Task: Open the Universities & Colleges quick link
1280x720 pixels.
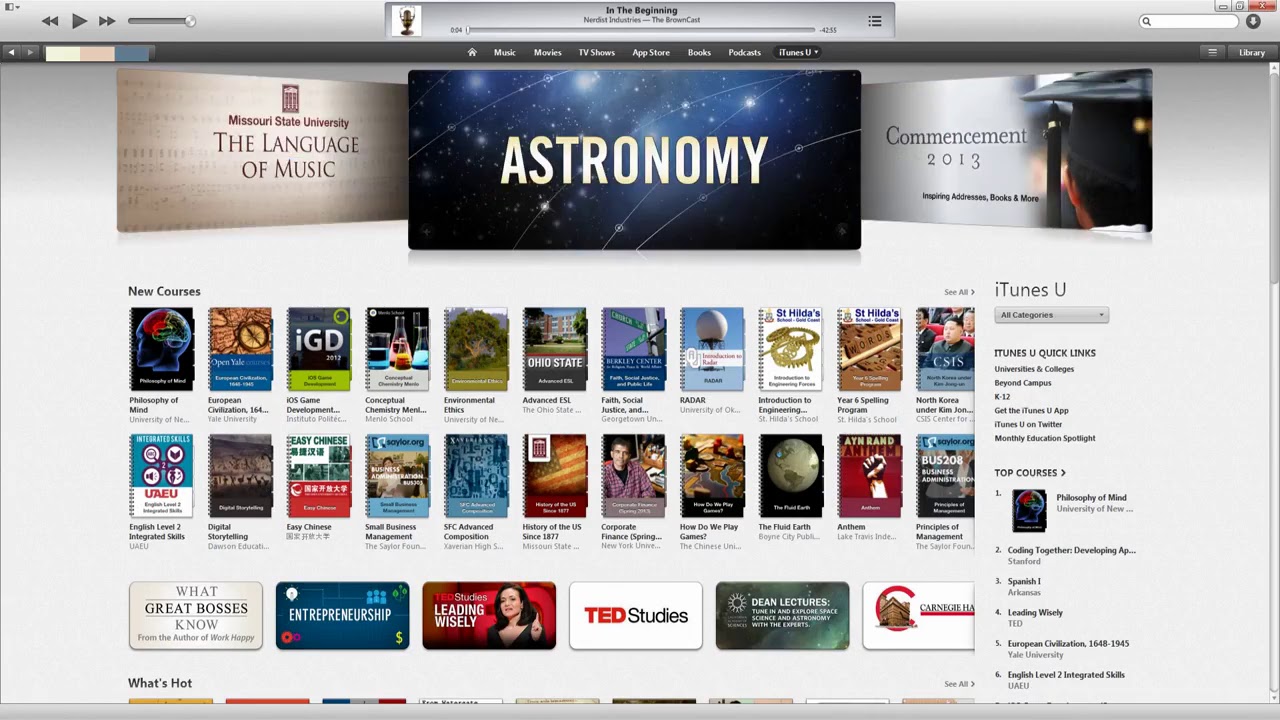Action: pos(1034,369)
